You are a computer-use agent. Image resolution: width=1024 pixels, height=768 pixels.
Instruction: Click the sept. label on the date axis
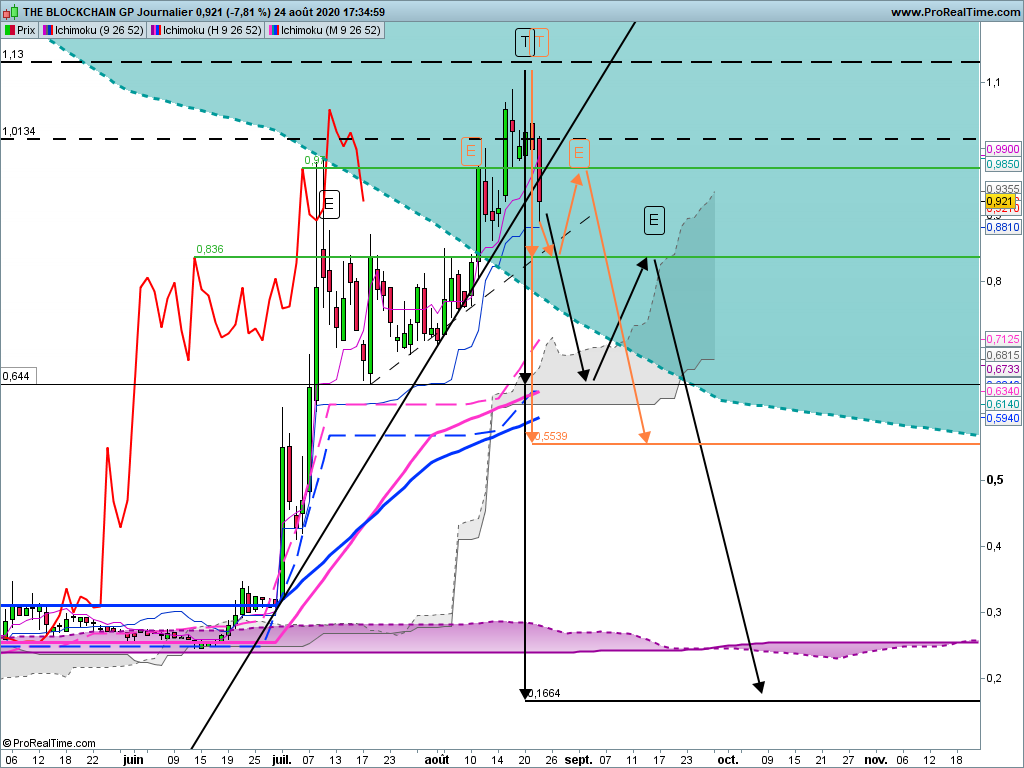(579, 760)
